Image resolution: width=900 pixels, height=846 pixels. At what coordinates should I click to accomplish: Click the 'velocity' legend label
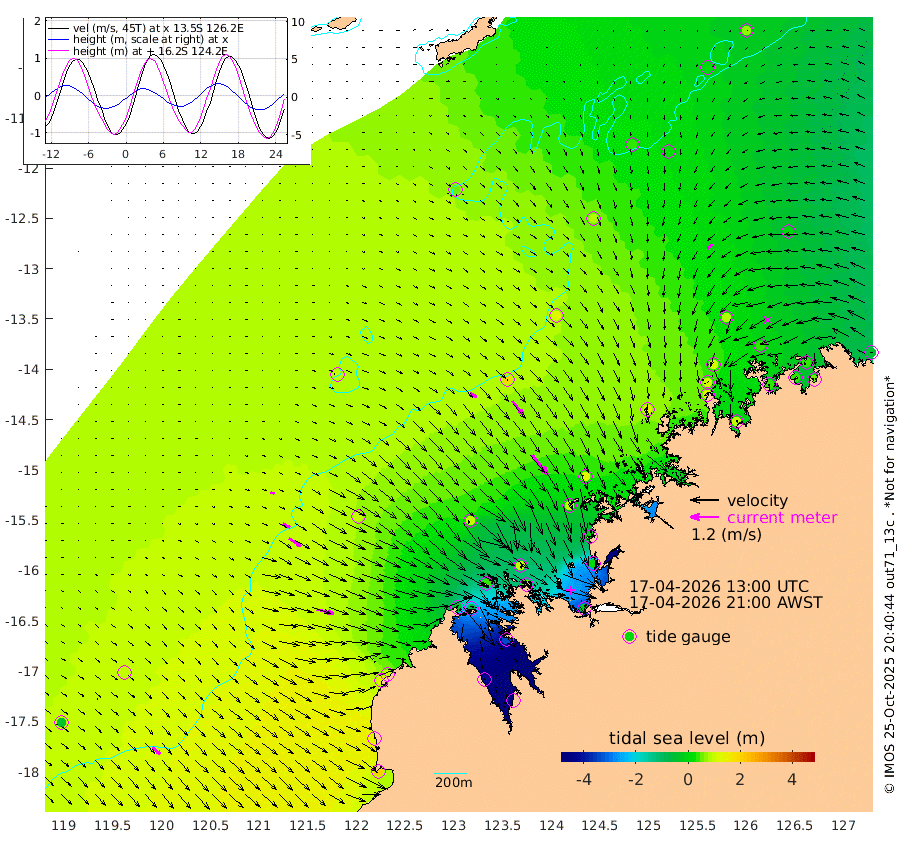(x=757, y=500)
